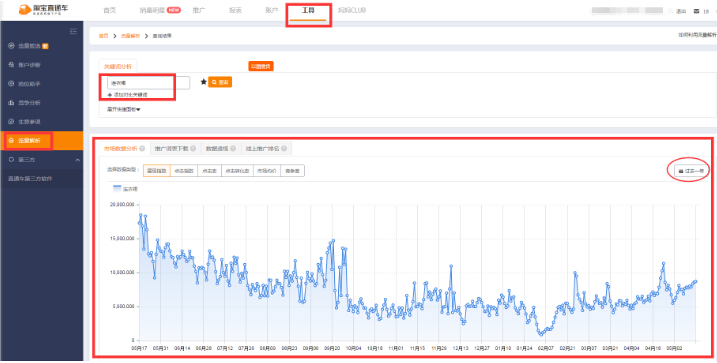Click the help icon on 数据透视 tab

(x=232, y=148)
